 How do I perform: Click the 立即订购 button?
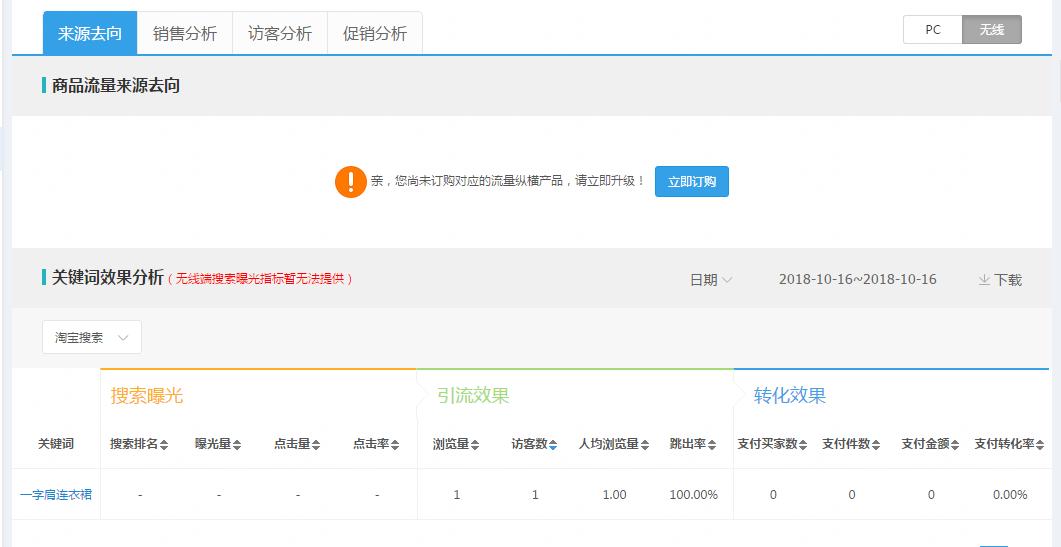coord(692,182)
